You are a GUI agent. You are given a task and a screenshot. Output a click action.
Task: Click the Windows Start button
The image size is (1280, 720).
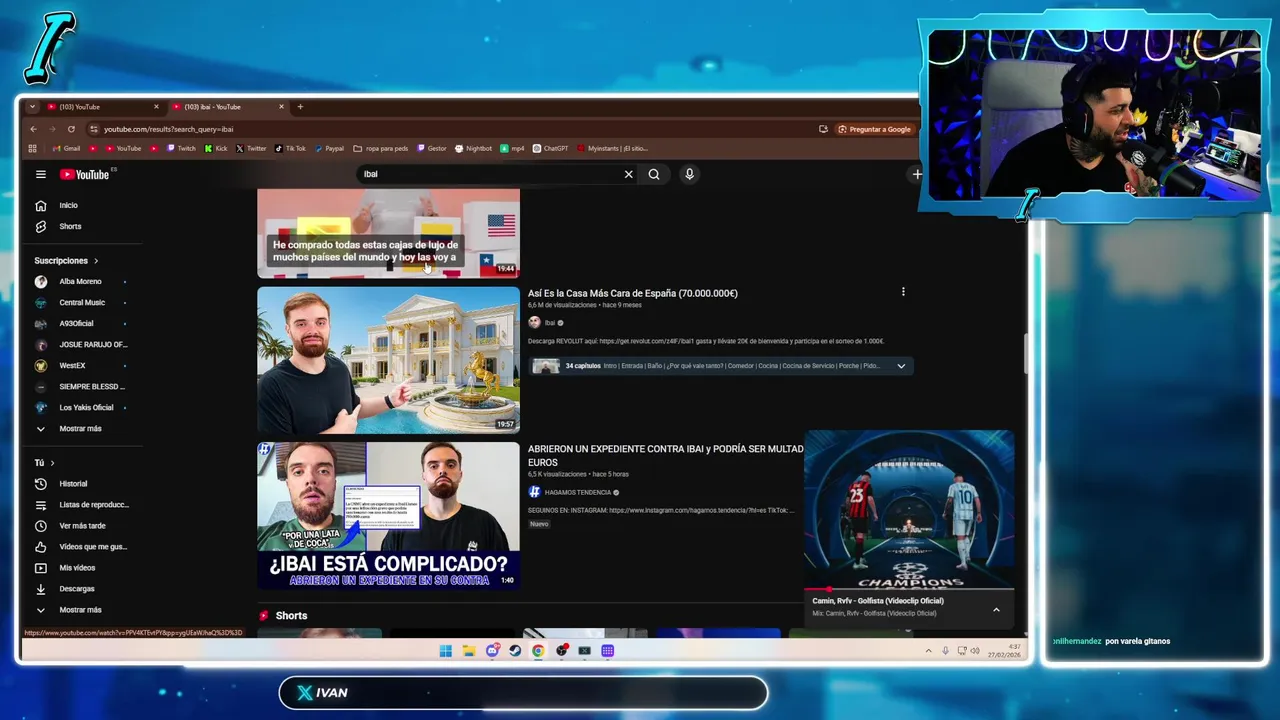445,651
